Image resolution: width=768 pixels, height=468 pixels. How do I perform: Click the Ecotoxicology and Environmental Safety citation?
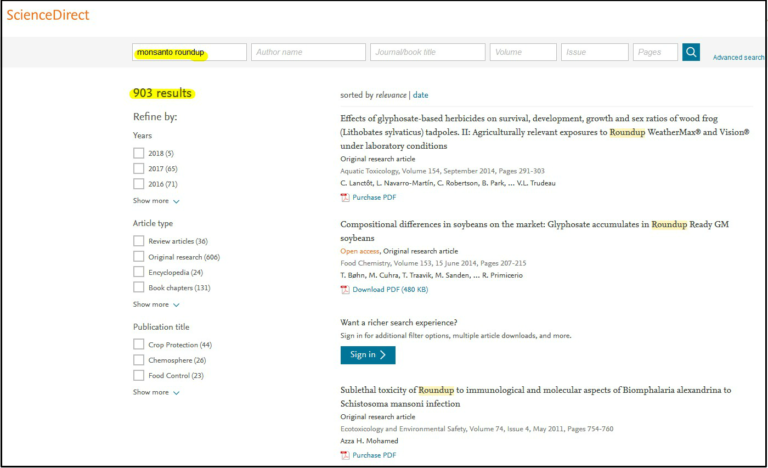477,429
